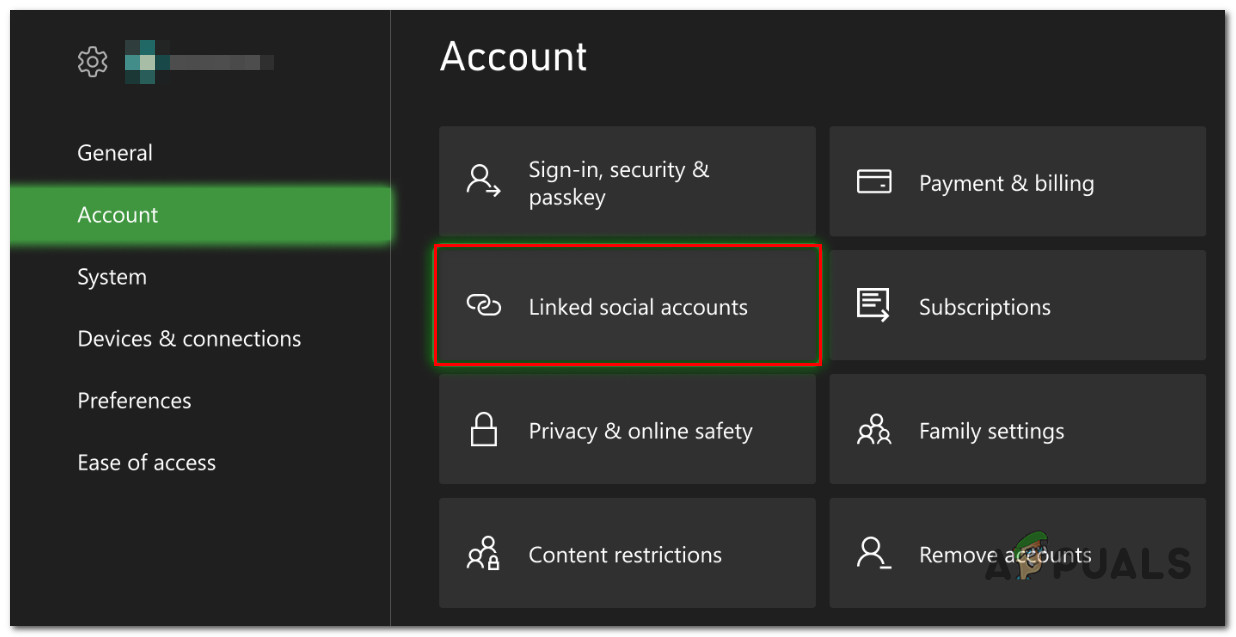The width and height of the screenshot is (1236, 637).
Task: Select Devices & connections in sidebar
Action: click(x=189, y=338)
